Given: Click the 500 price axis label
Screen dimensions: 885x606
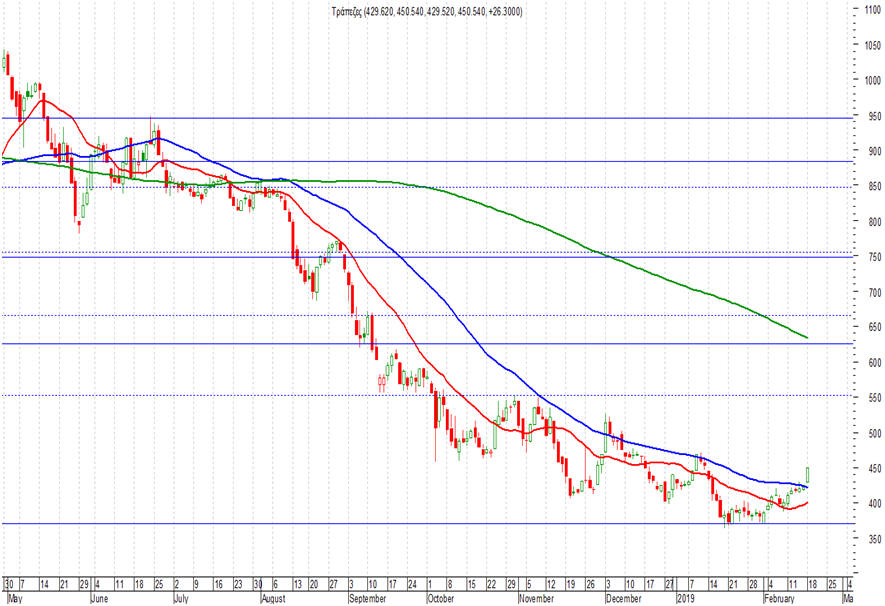Looking at the screenshot, I should 875,433.
